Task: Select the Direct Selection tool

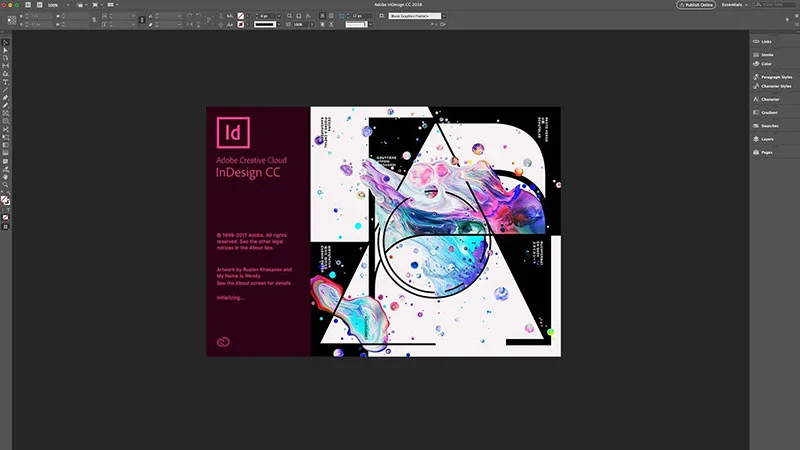Action: click(x=6, y=50)
